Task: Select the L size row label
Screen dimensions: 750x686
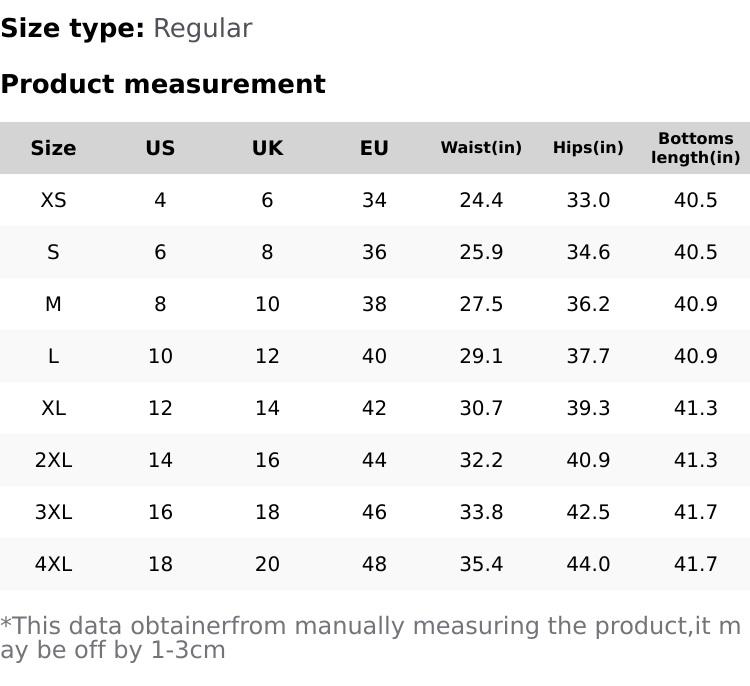Action: [53, 356]
